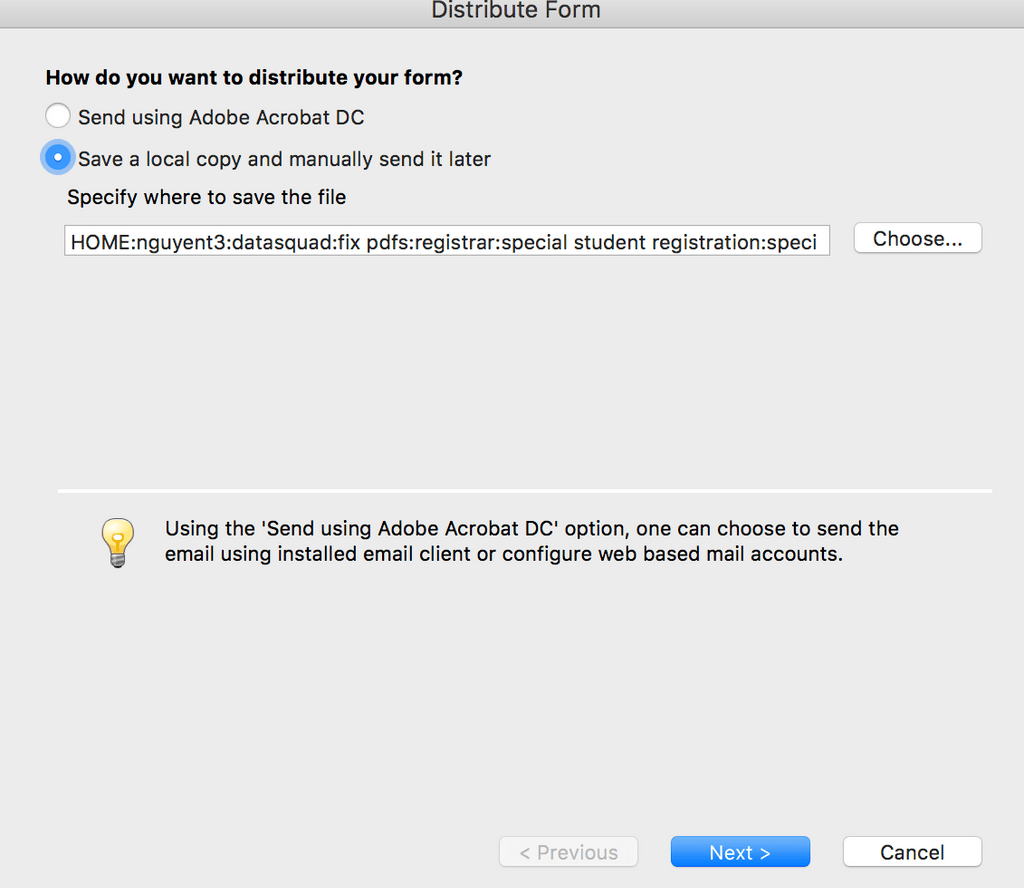Select 'Save a local copy and manually send it later'
1024x888 pixels.
click(x=57, y=156)
